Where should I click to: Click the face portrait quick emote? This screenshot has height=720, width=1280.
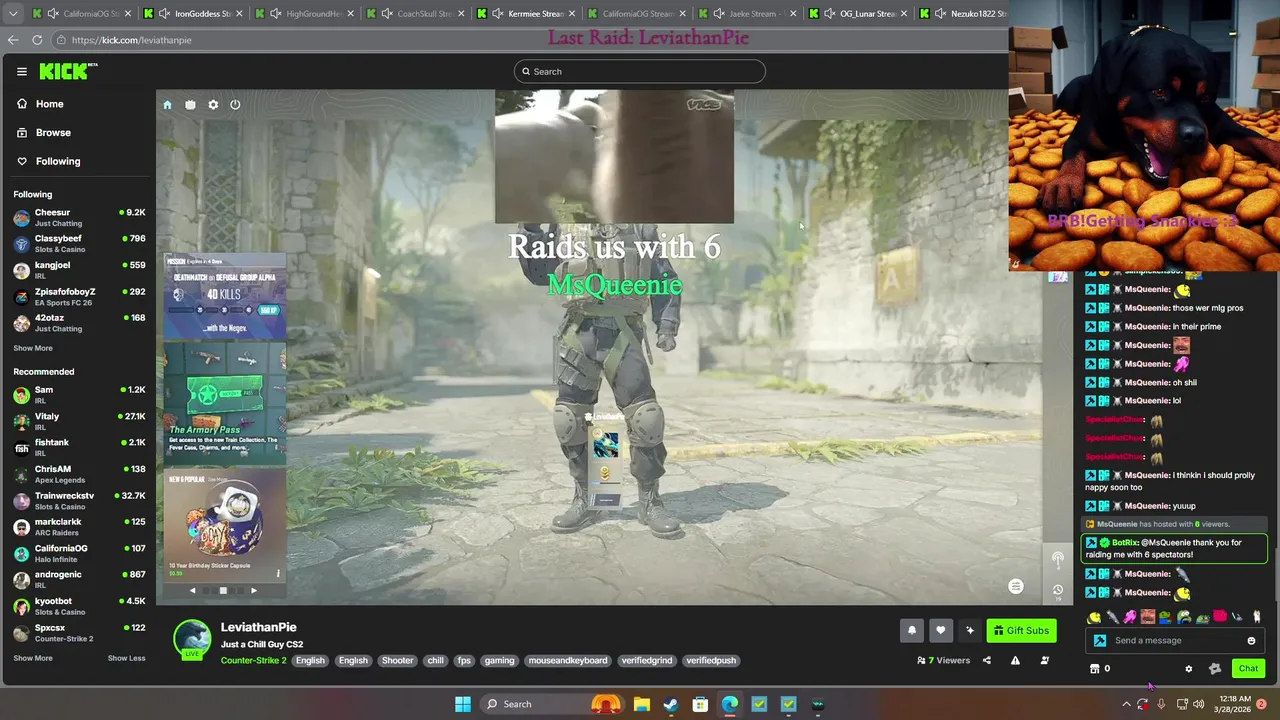1148,617
